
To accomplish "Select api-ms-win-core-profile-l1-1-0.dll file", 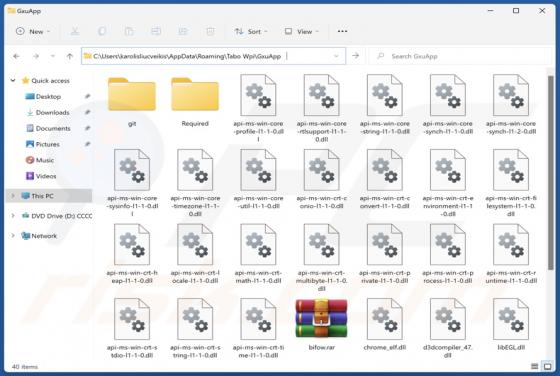I will pos(258,107).
